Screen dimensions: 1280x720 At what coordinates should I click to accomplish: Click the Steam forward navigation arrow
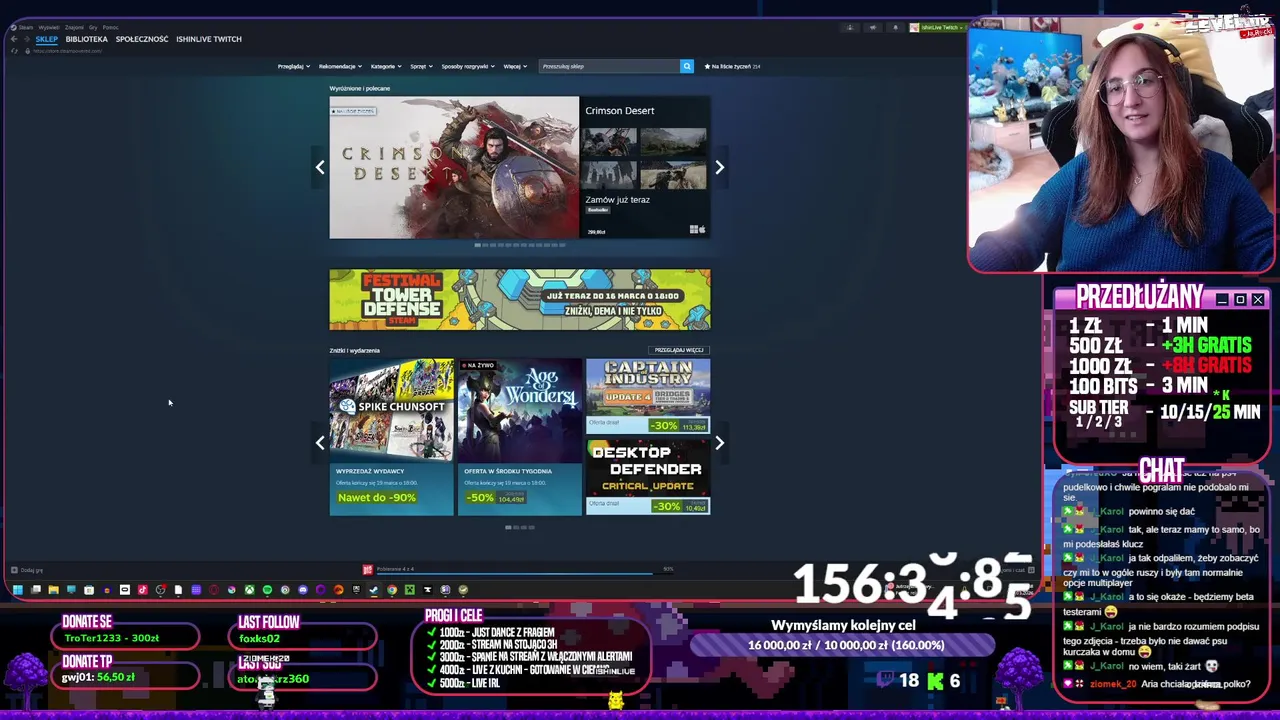click(26, 39)
